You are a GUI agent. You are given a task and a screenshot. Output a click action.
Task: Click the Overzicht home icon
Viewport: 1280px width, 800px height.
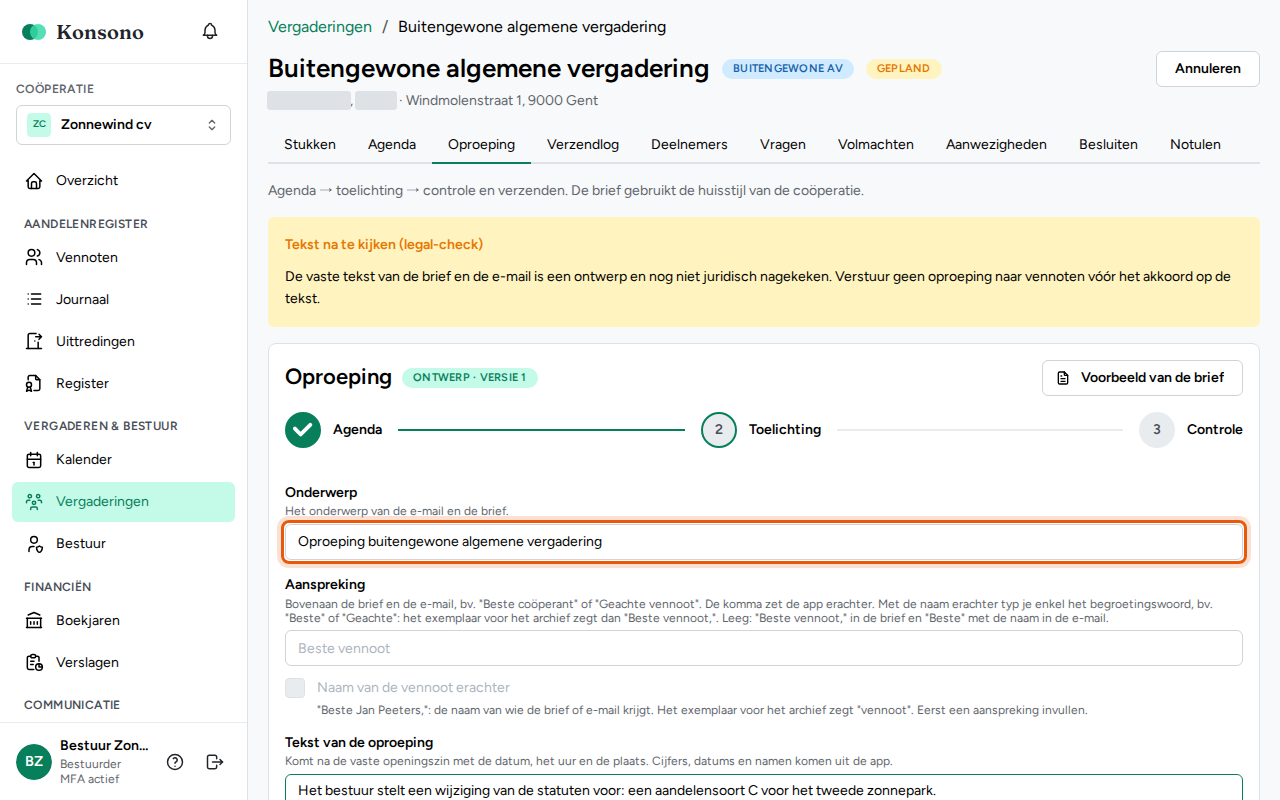pos(34,181)
